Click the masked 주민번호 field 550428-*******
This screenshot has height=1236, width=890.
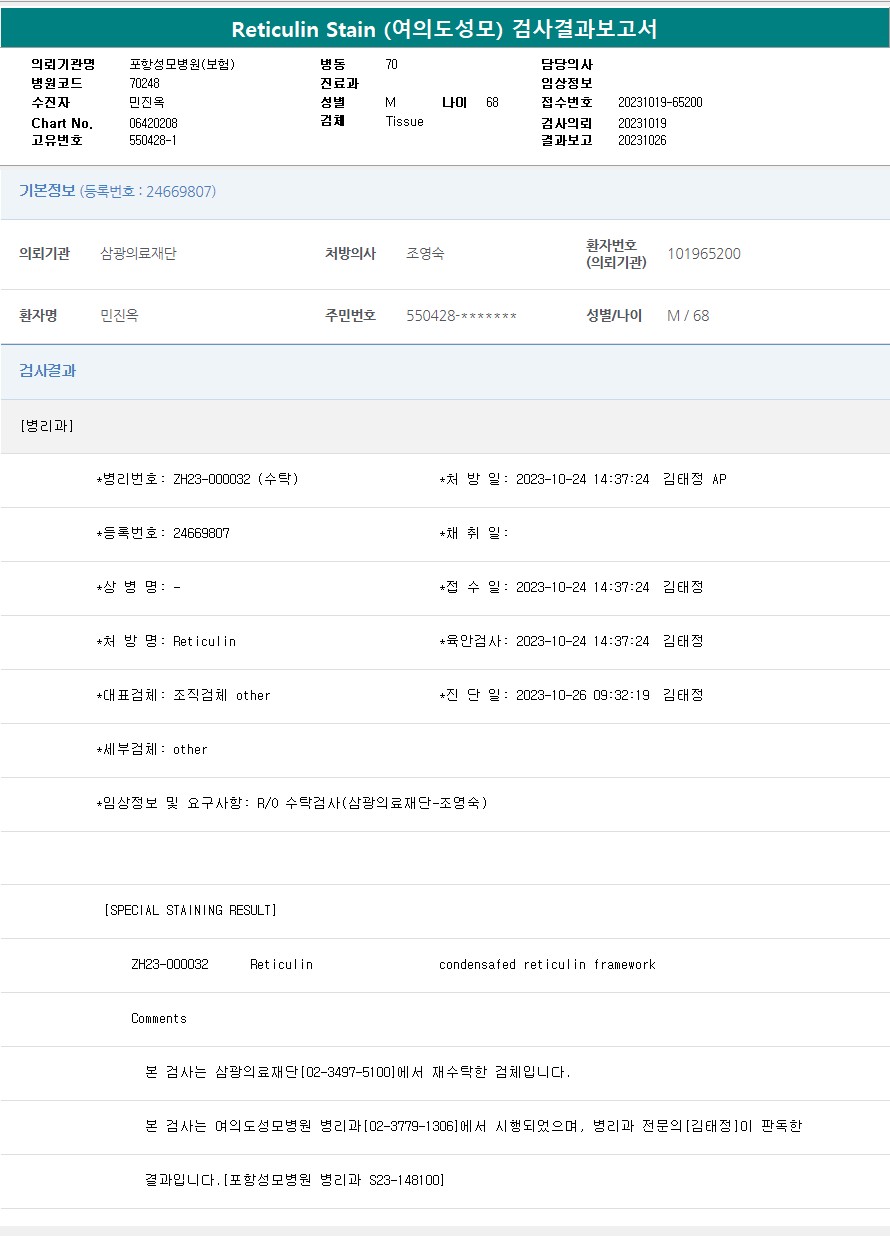pyautogui.click(x=461, y=316)
